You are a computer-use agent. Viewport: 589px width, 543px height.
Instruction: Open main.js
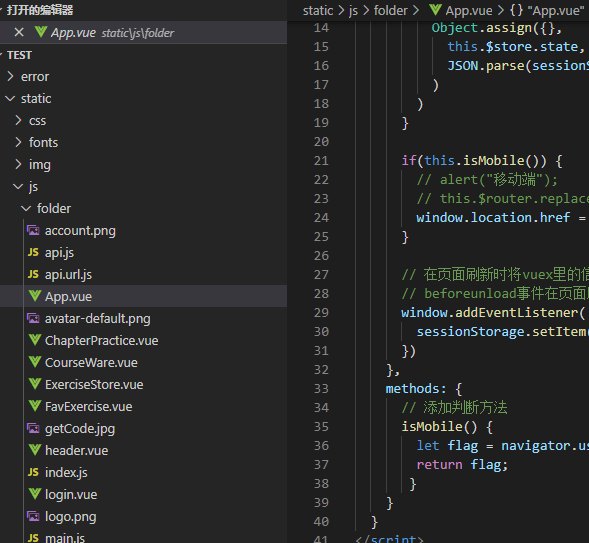click(x=65, y=538)
